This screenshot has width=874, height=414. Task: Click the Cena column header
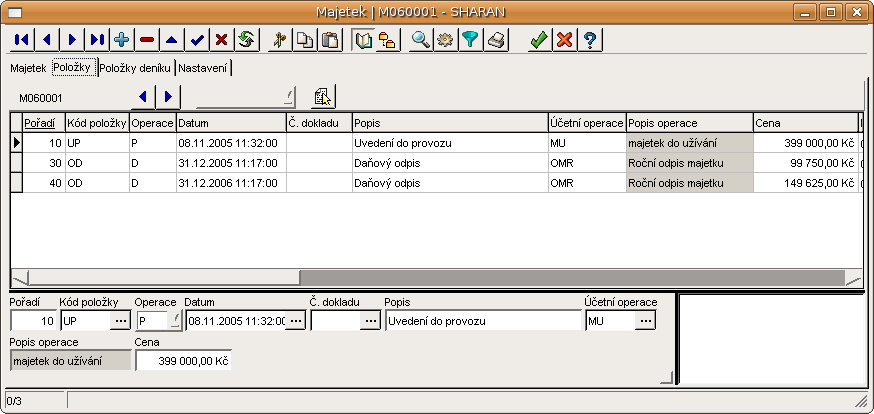pyautogui.click(x=805, y=122)
